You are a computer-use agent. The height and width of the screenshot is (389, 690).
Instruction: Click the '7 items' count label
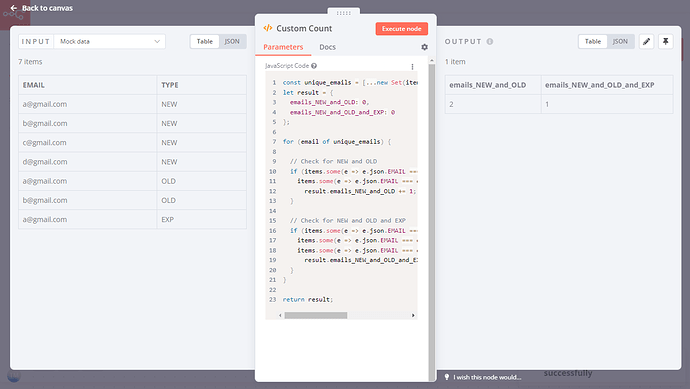30,62
